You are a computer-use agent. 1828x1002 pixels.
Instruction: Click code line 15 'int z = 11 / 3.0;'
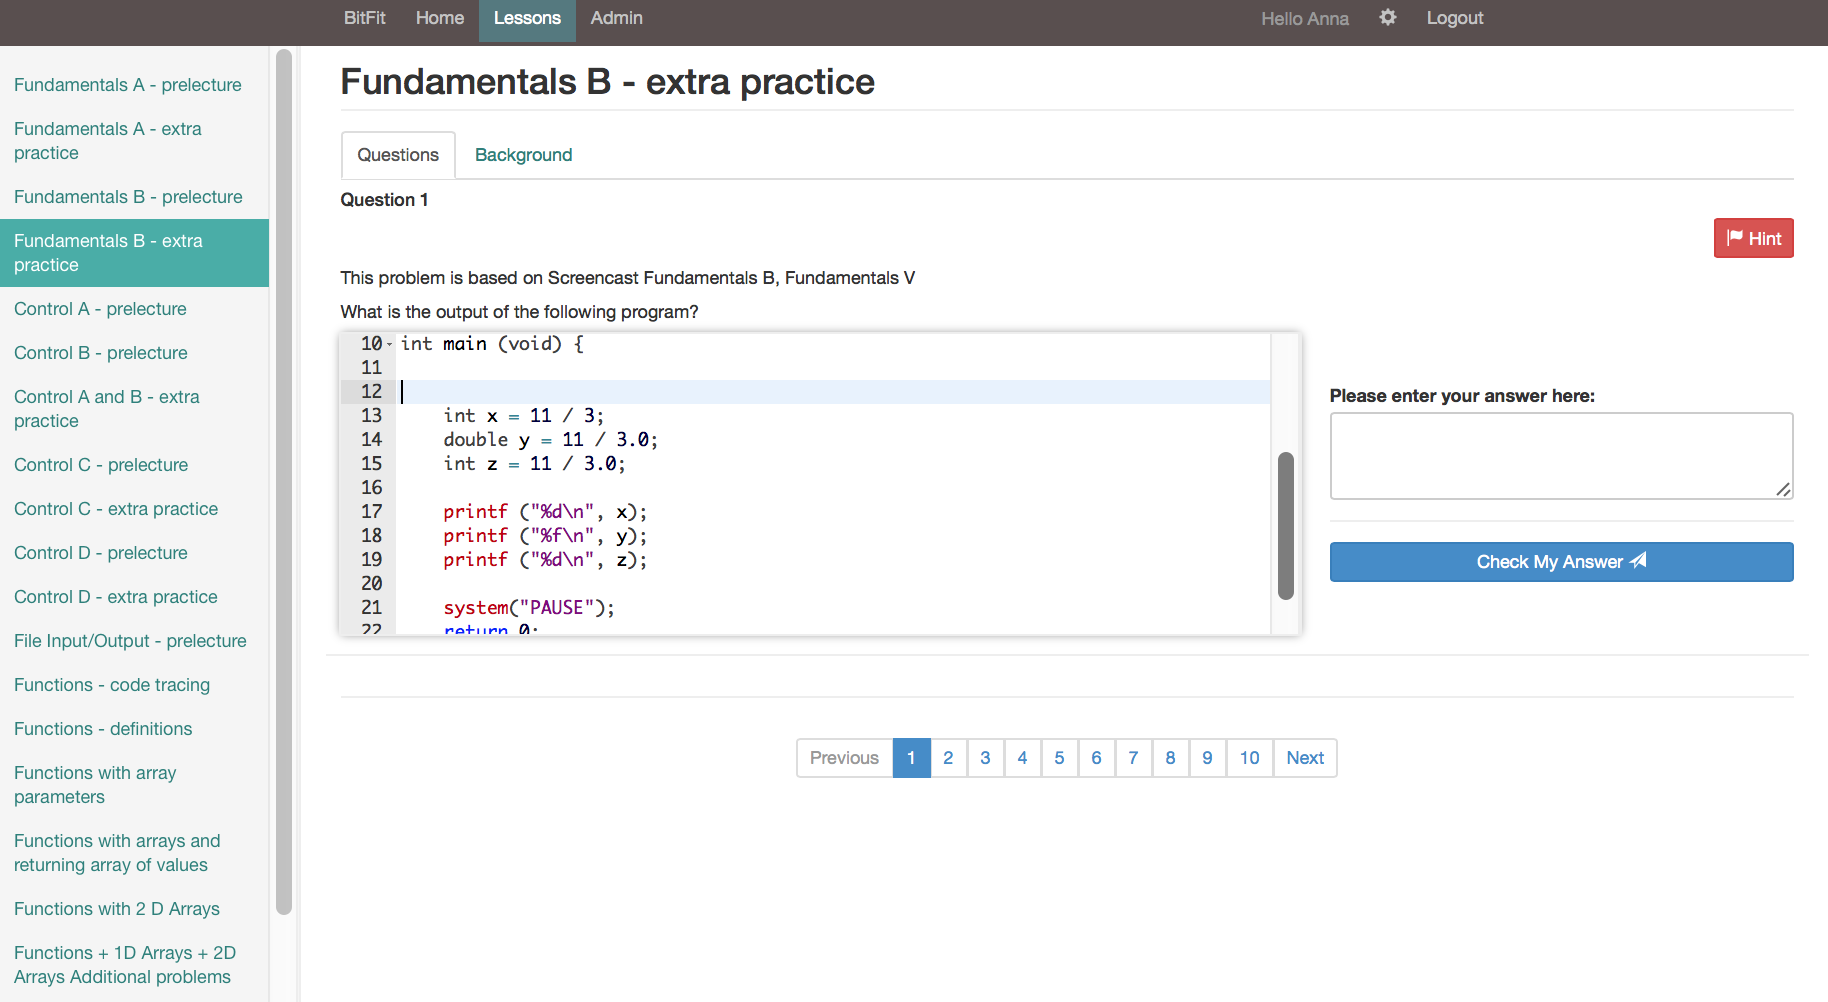[x=534, y=464]
